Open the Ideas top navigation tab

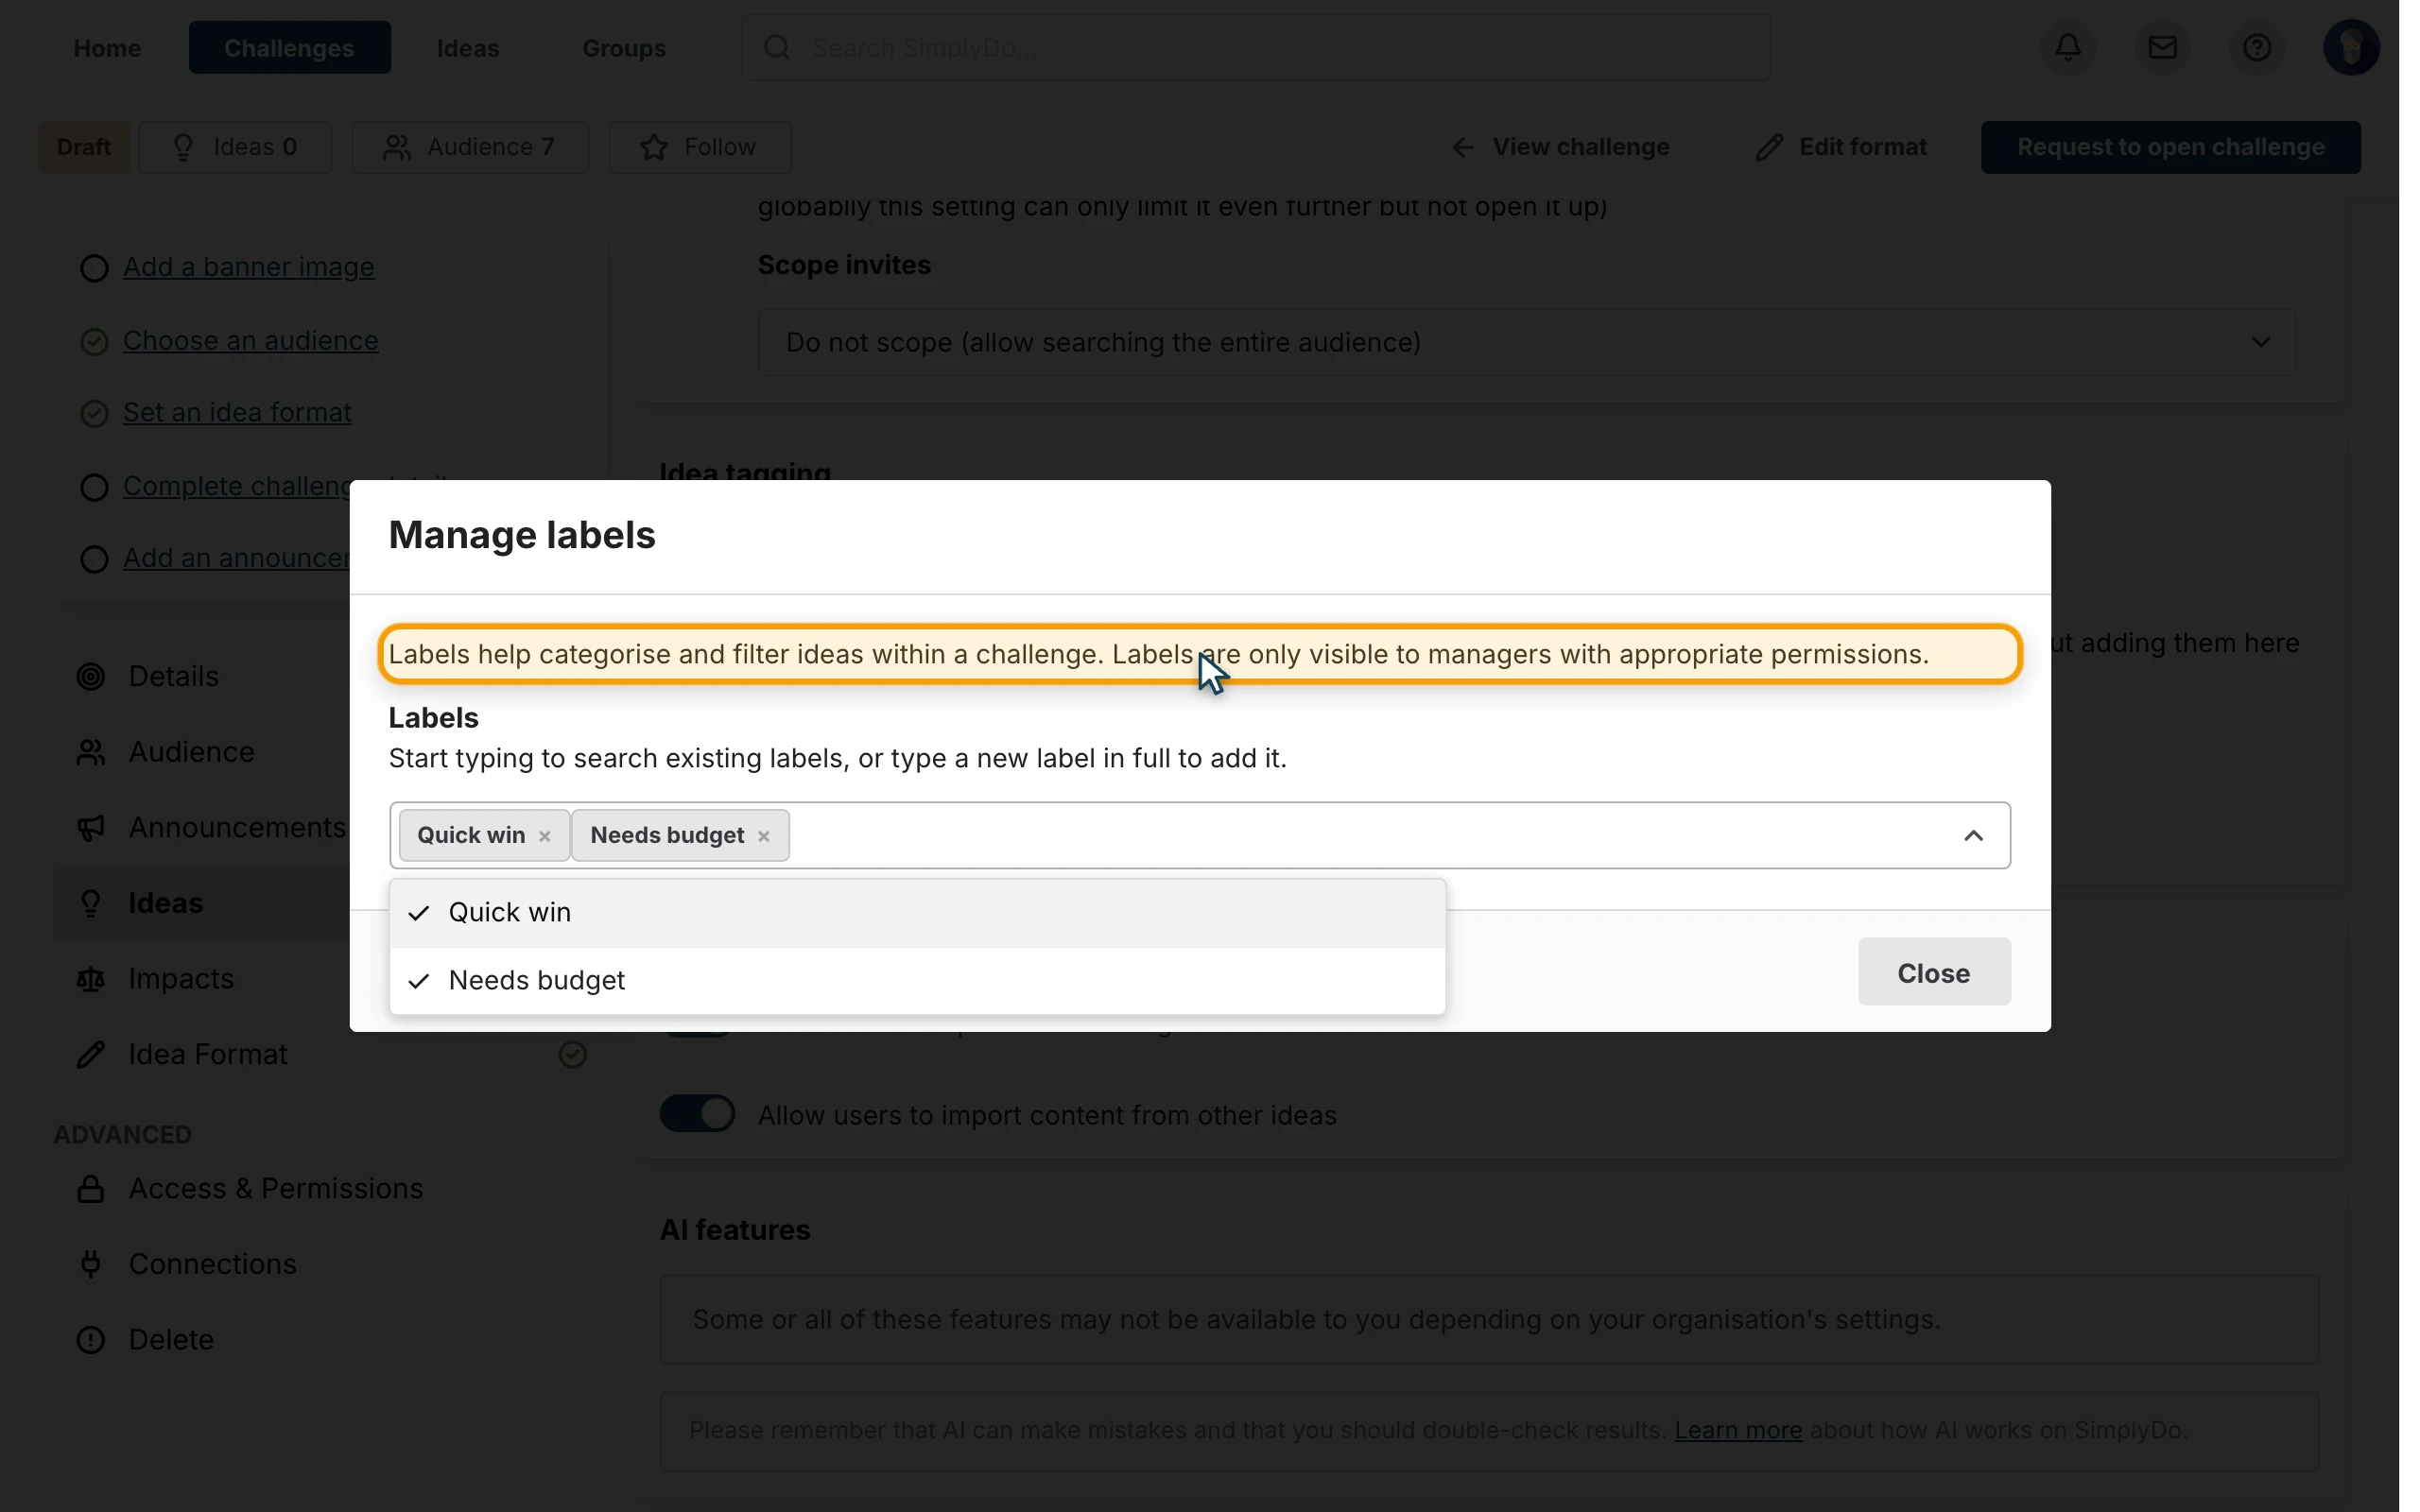[x=468, y=48]
